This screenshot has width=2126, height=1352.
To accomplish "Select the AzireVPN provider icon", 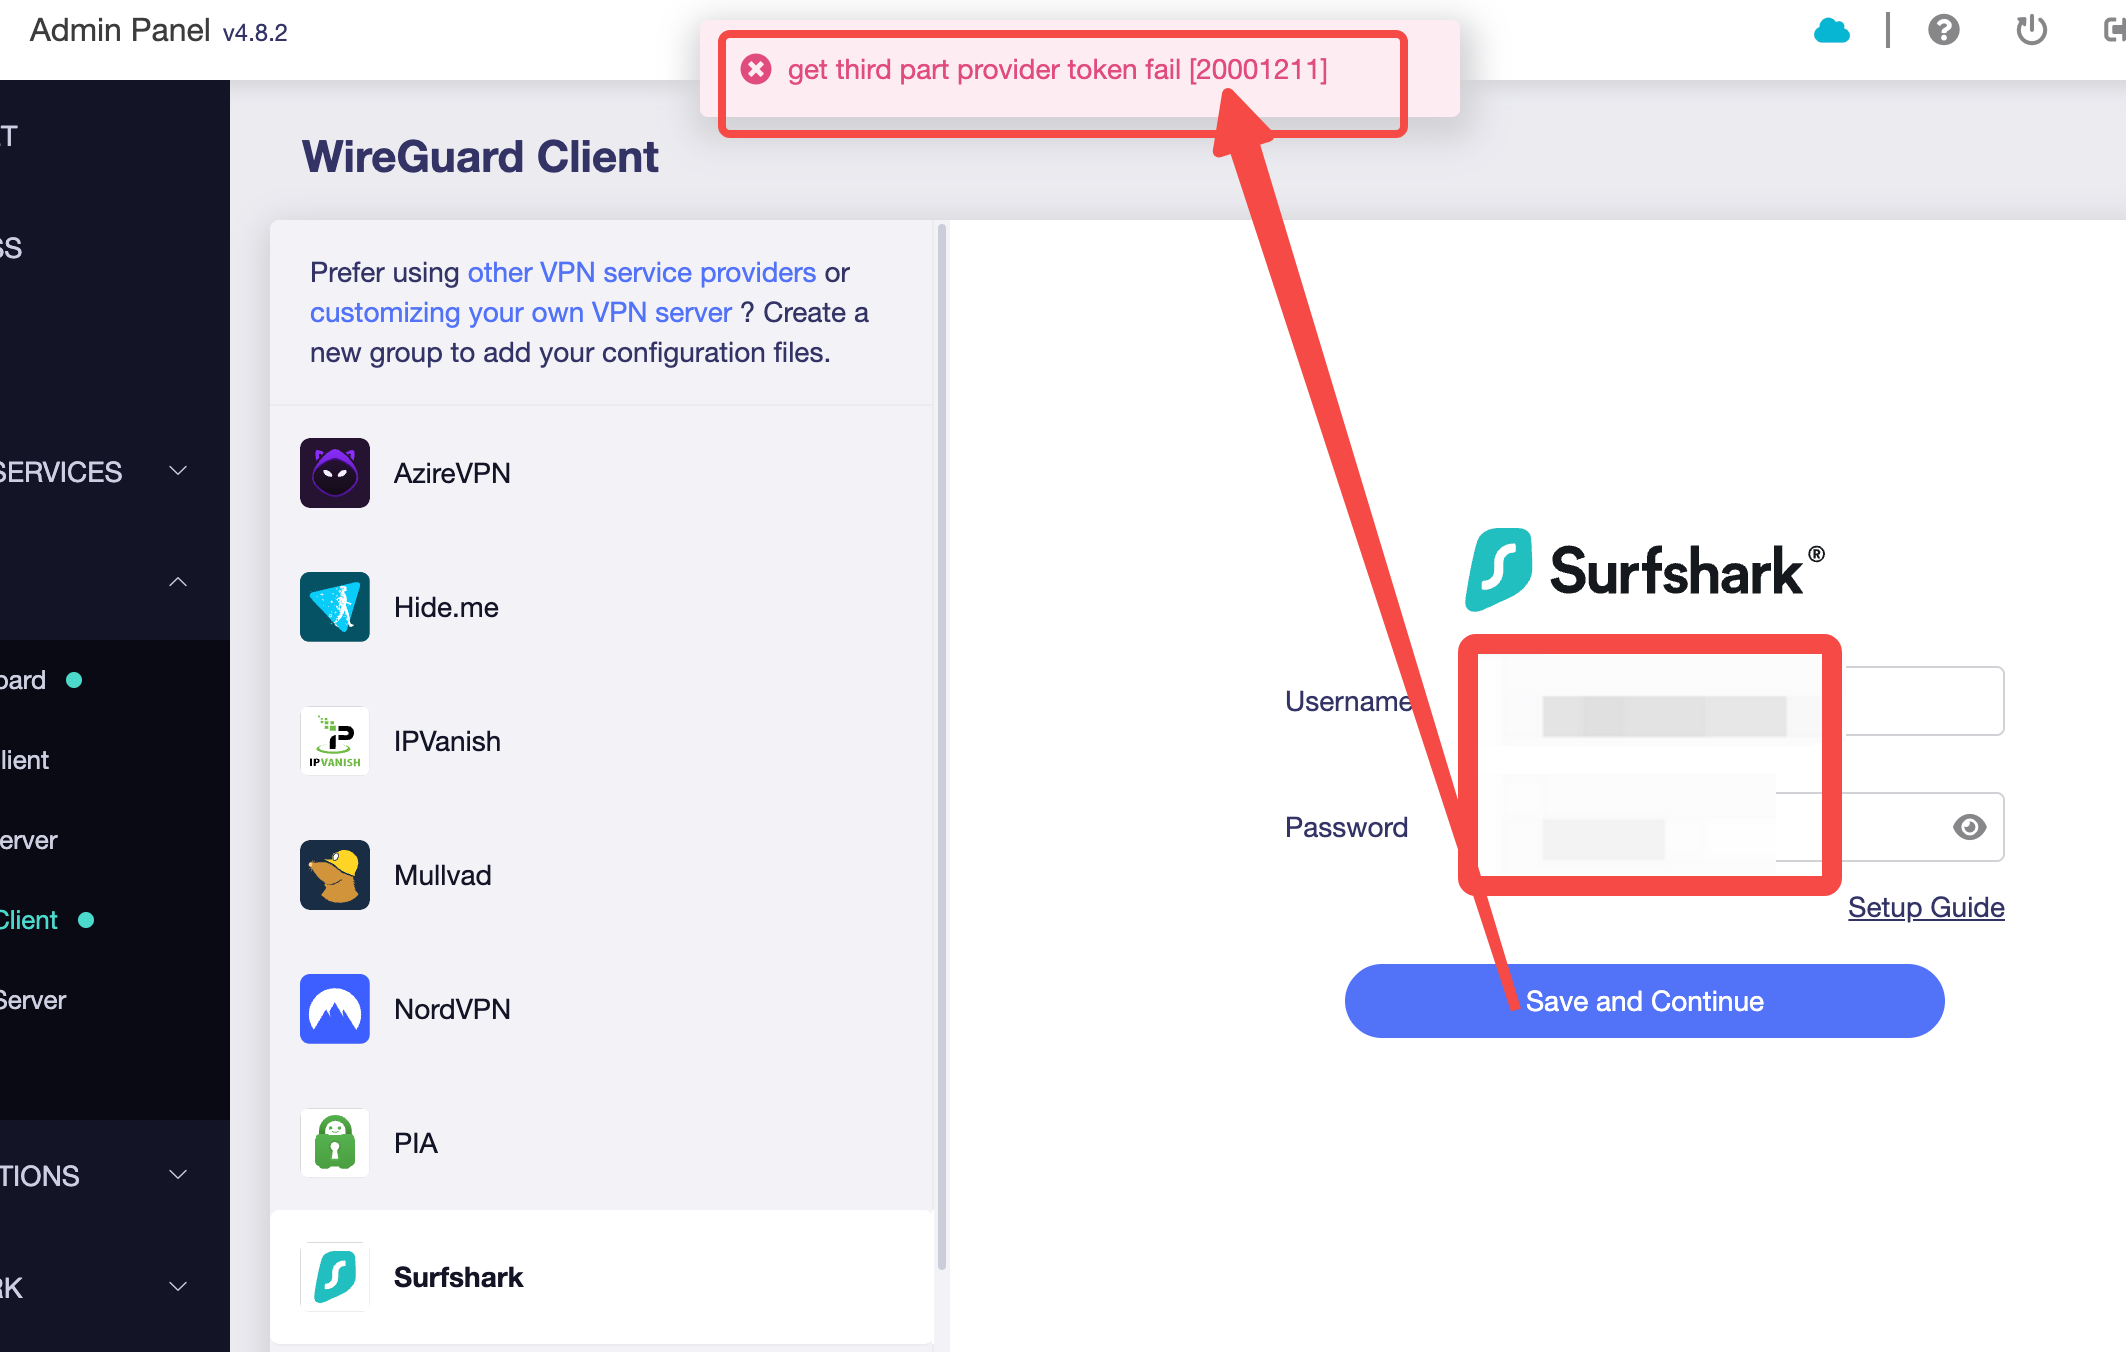I will tap(335, 473).
